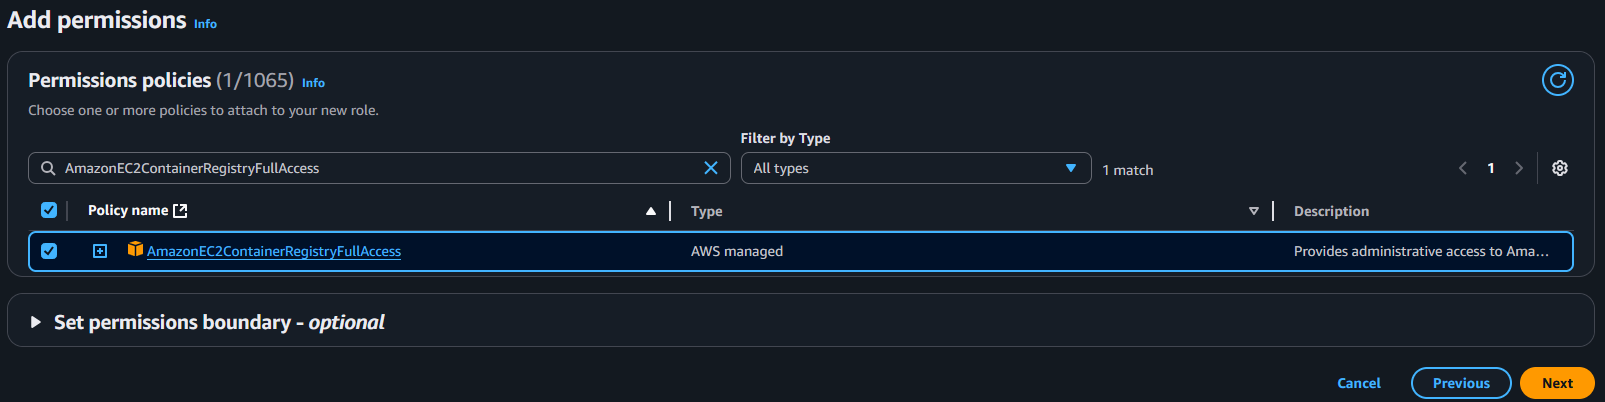Expand AmazonEC2ContainerRegistryFullAccess policy details
The height and width of the screenshot is (402, 1605).
(x=100, y=251)
